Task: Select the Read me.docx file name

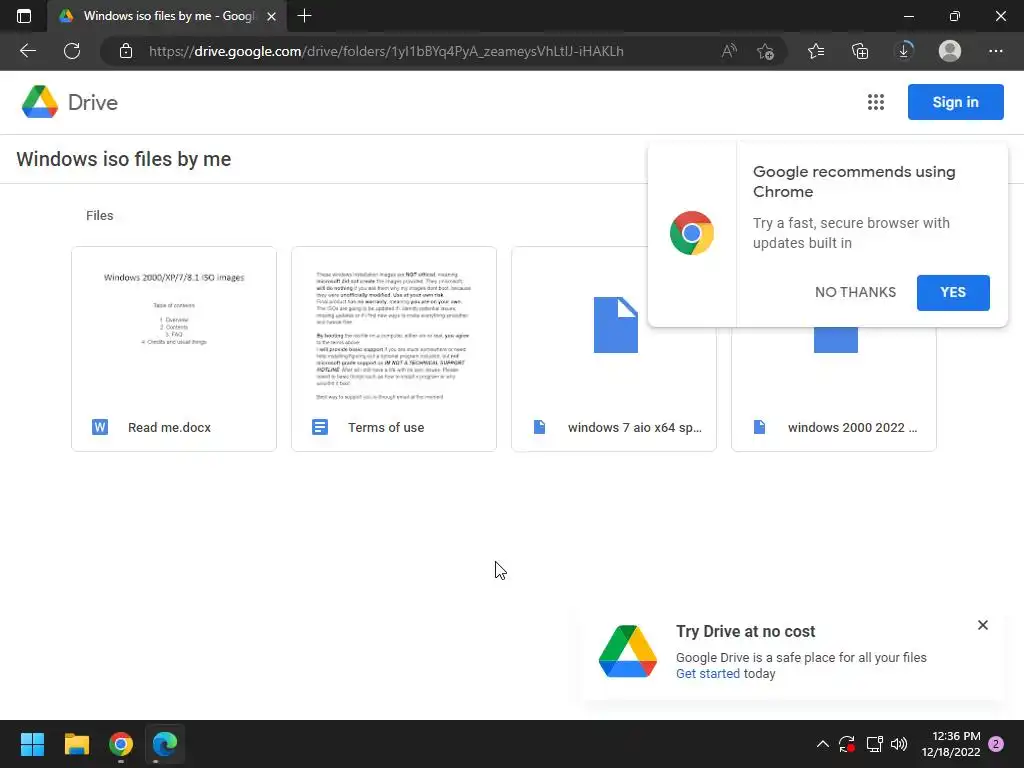Action: tap(169, 428)
